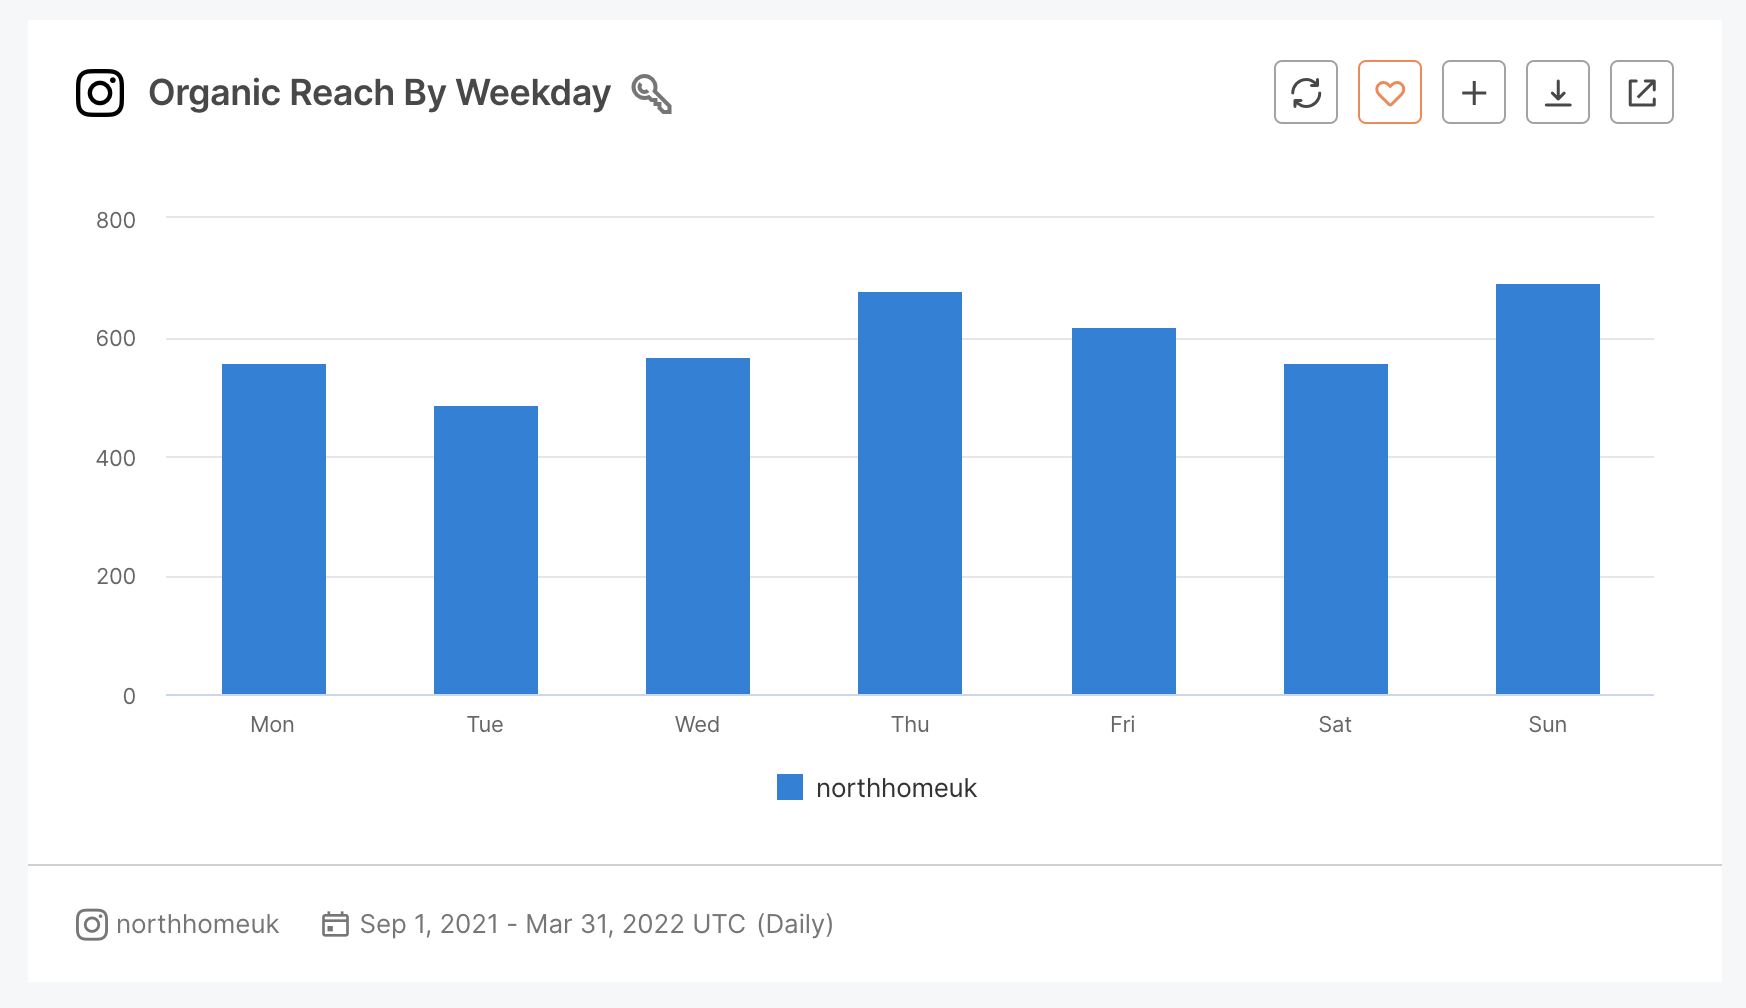The width and height of the screenshot is (1746, 1008).
Task: Open the export download icon
Action: (x=1557, y=93)
